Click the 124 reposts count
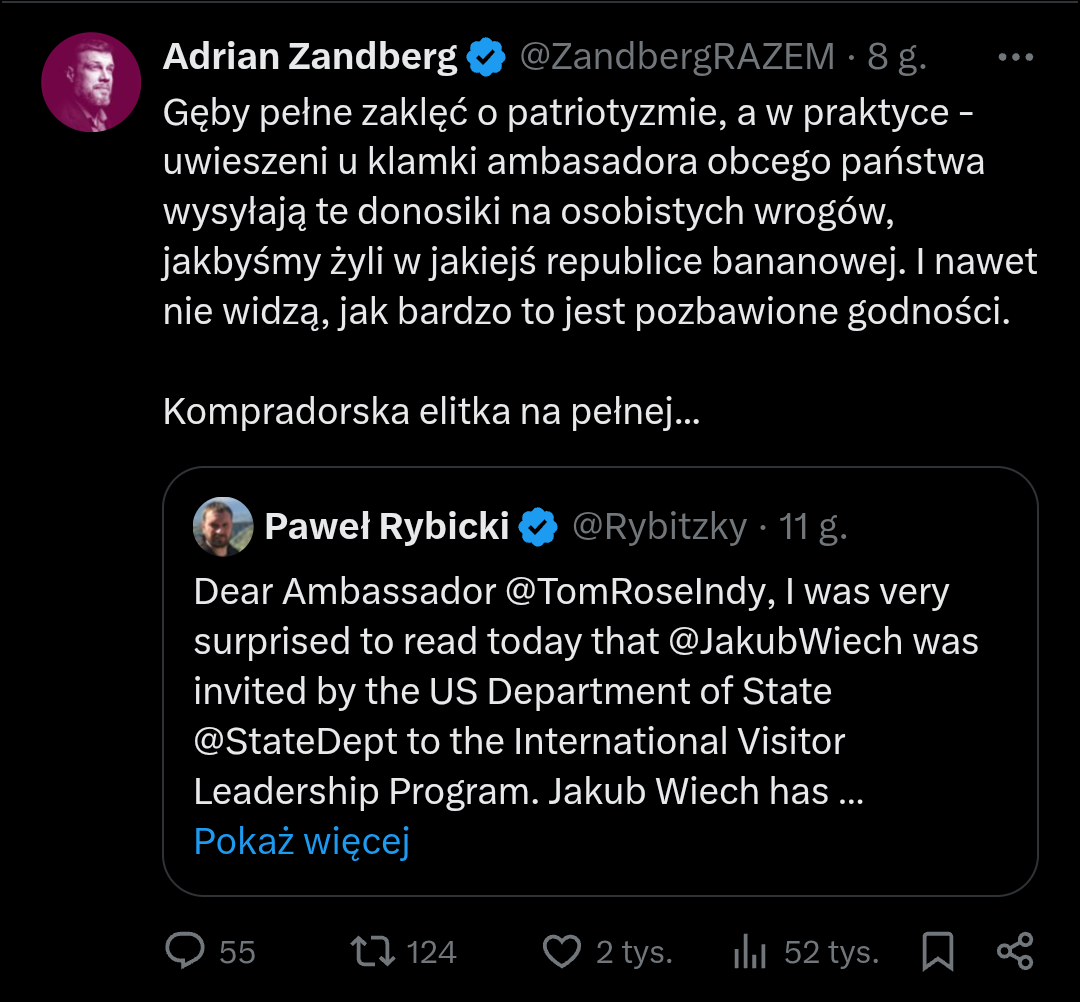This screenshot has height=1002, width=1080. click(431, 952)
